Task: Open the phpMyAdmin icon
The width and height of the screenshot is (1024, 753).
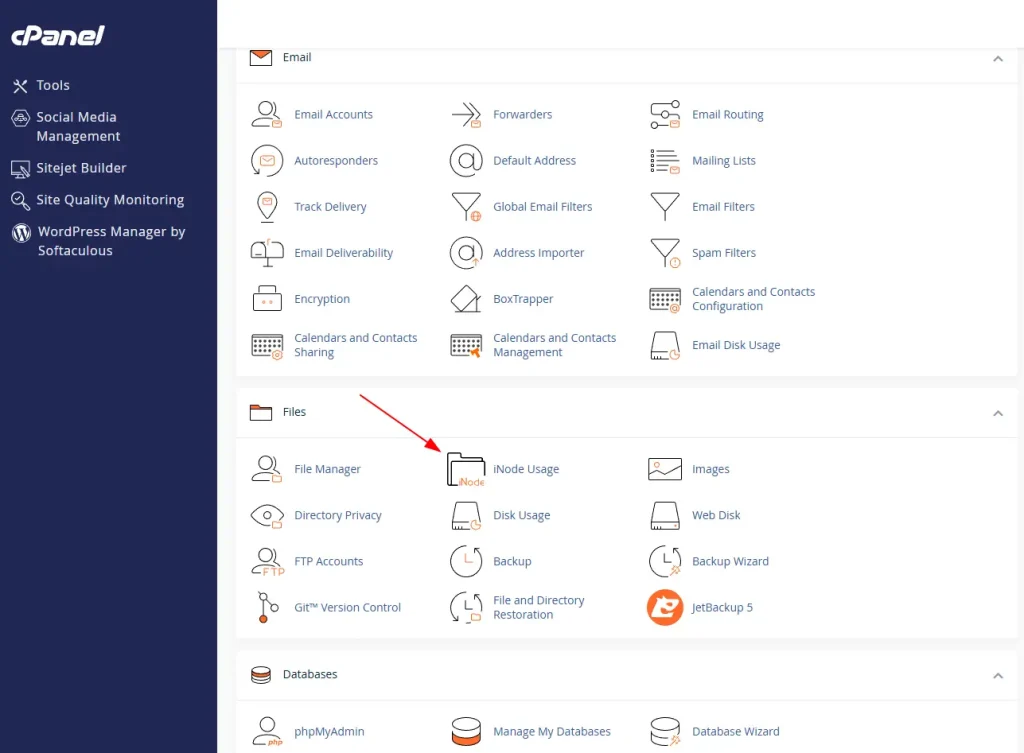Action: coord(266,731)
